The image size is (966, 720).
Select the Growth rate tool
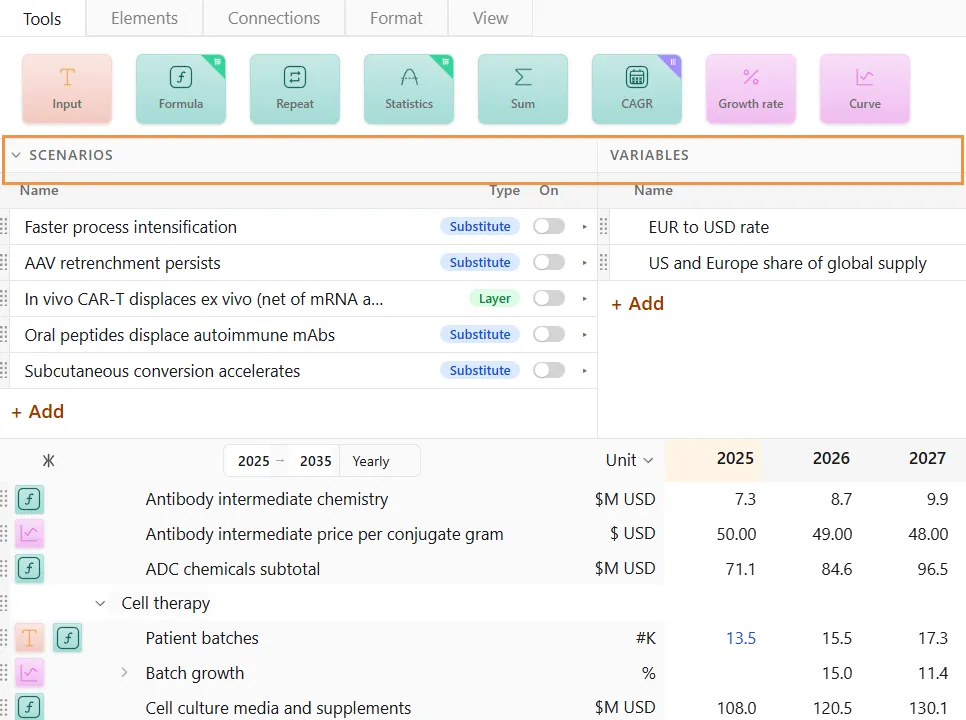[750, 89]
